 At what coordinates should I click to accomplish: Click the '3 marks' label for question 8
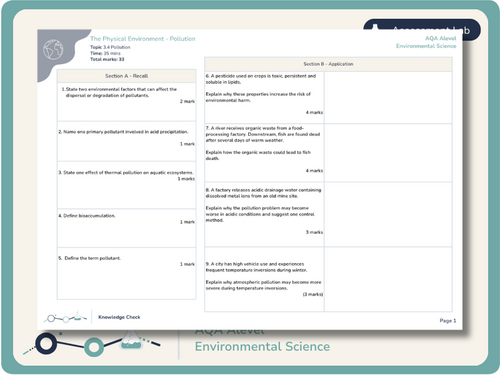pyautogui.click(x=314, y=232)
